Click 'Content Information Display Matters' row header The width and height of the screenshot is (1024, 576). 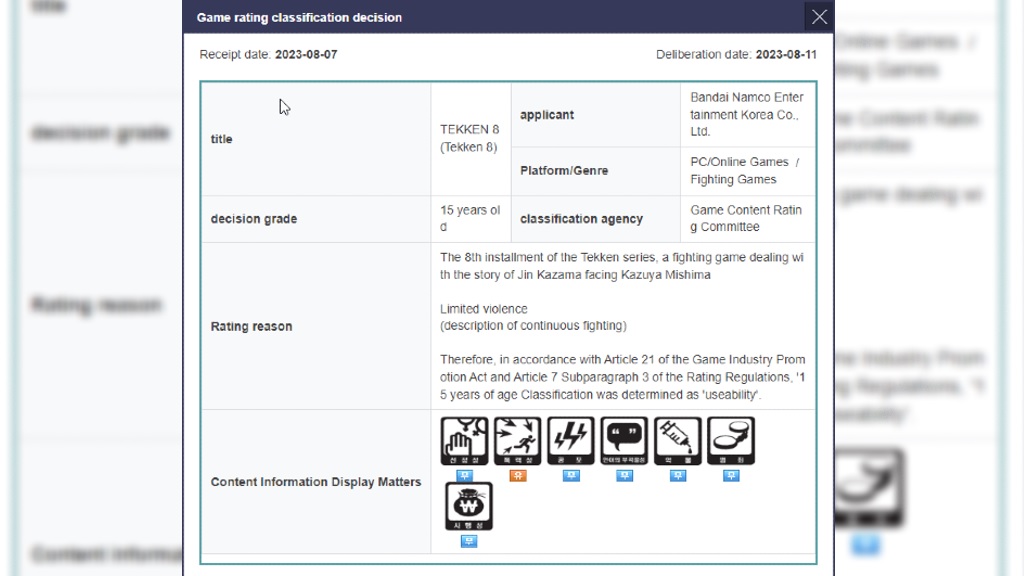pyautogui.click(x=315, y=482)
